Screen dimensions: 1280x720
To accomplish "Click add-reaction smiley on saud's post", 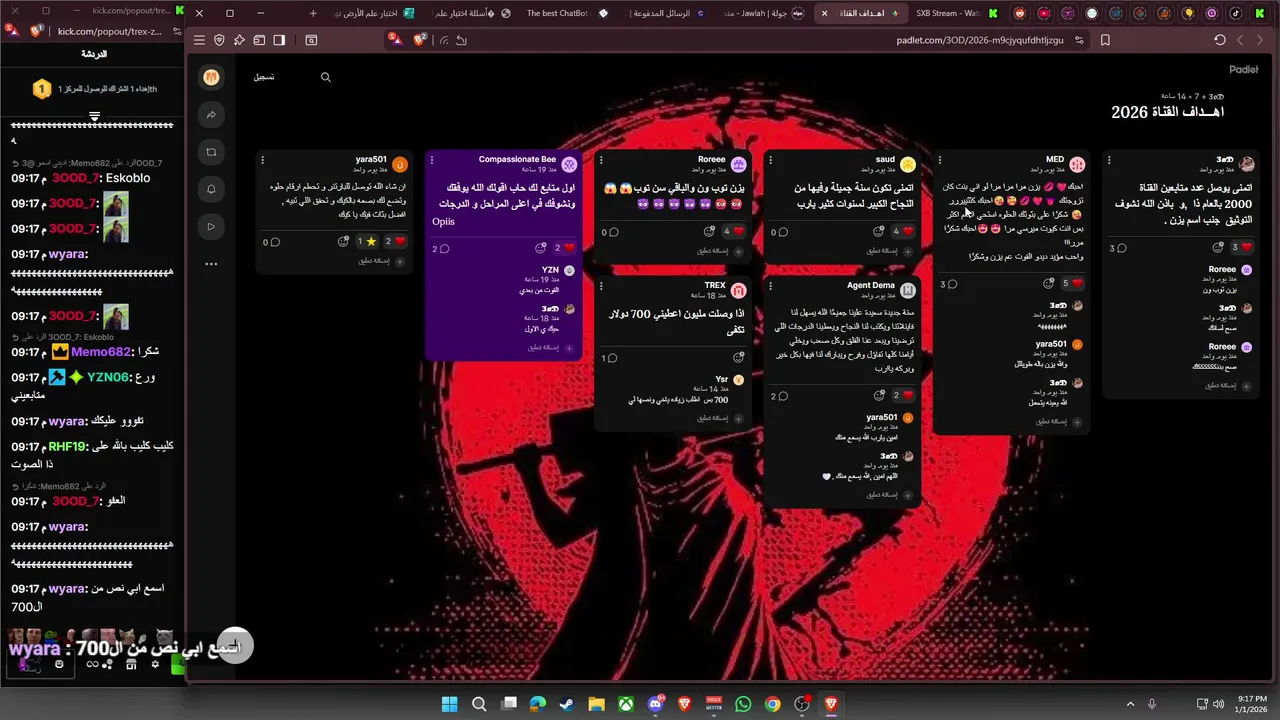I will 878,232.
